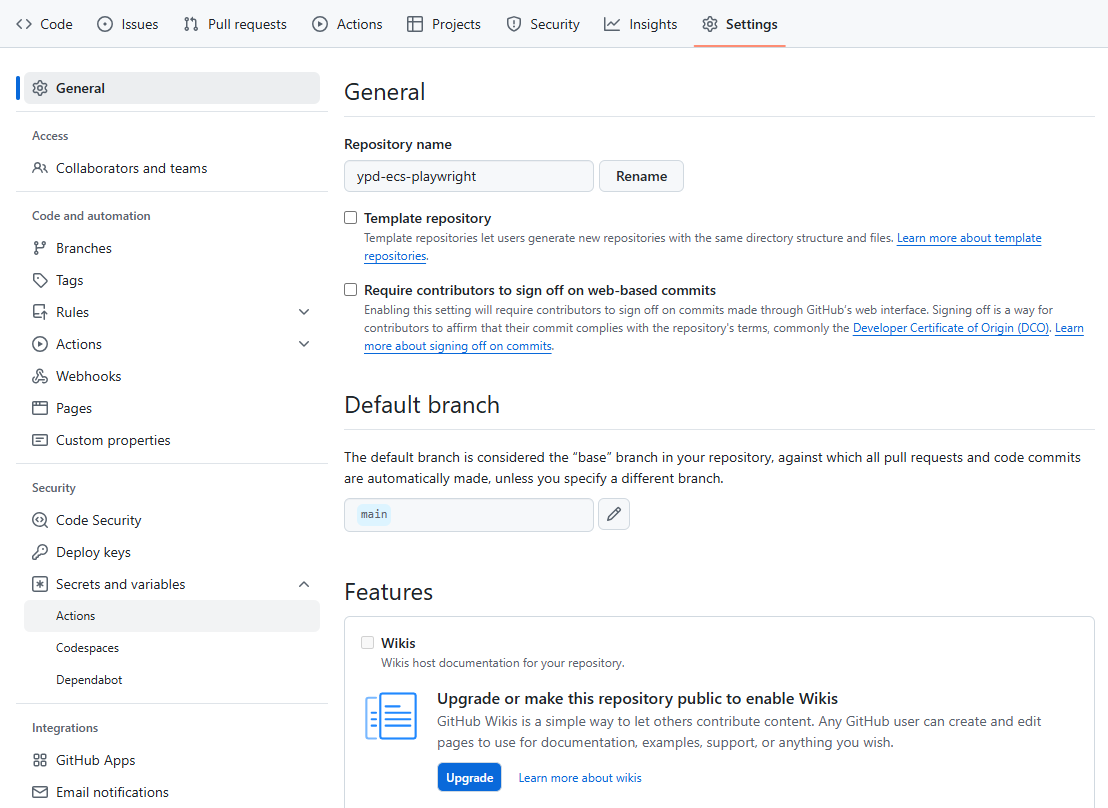
Task: Click the Code Security scan icon
Action: point(40,520)
